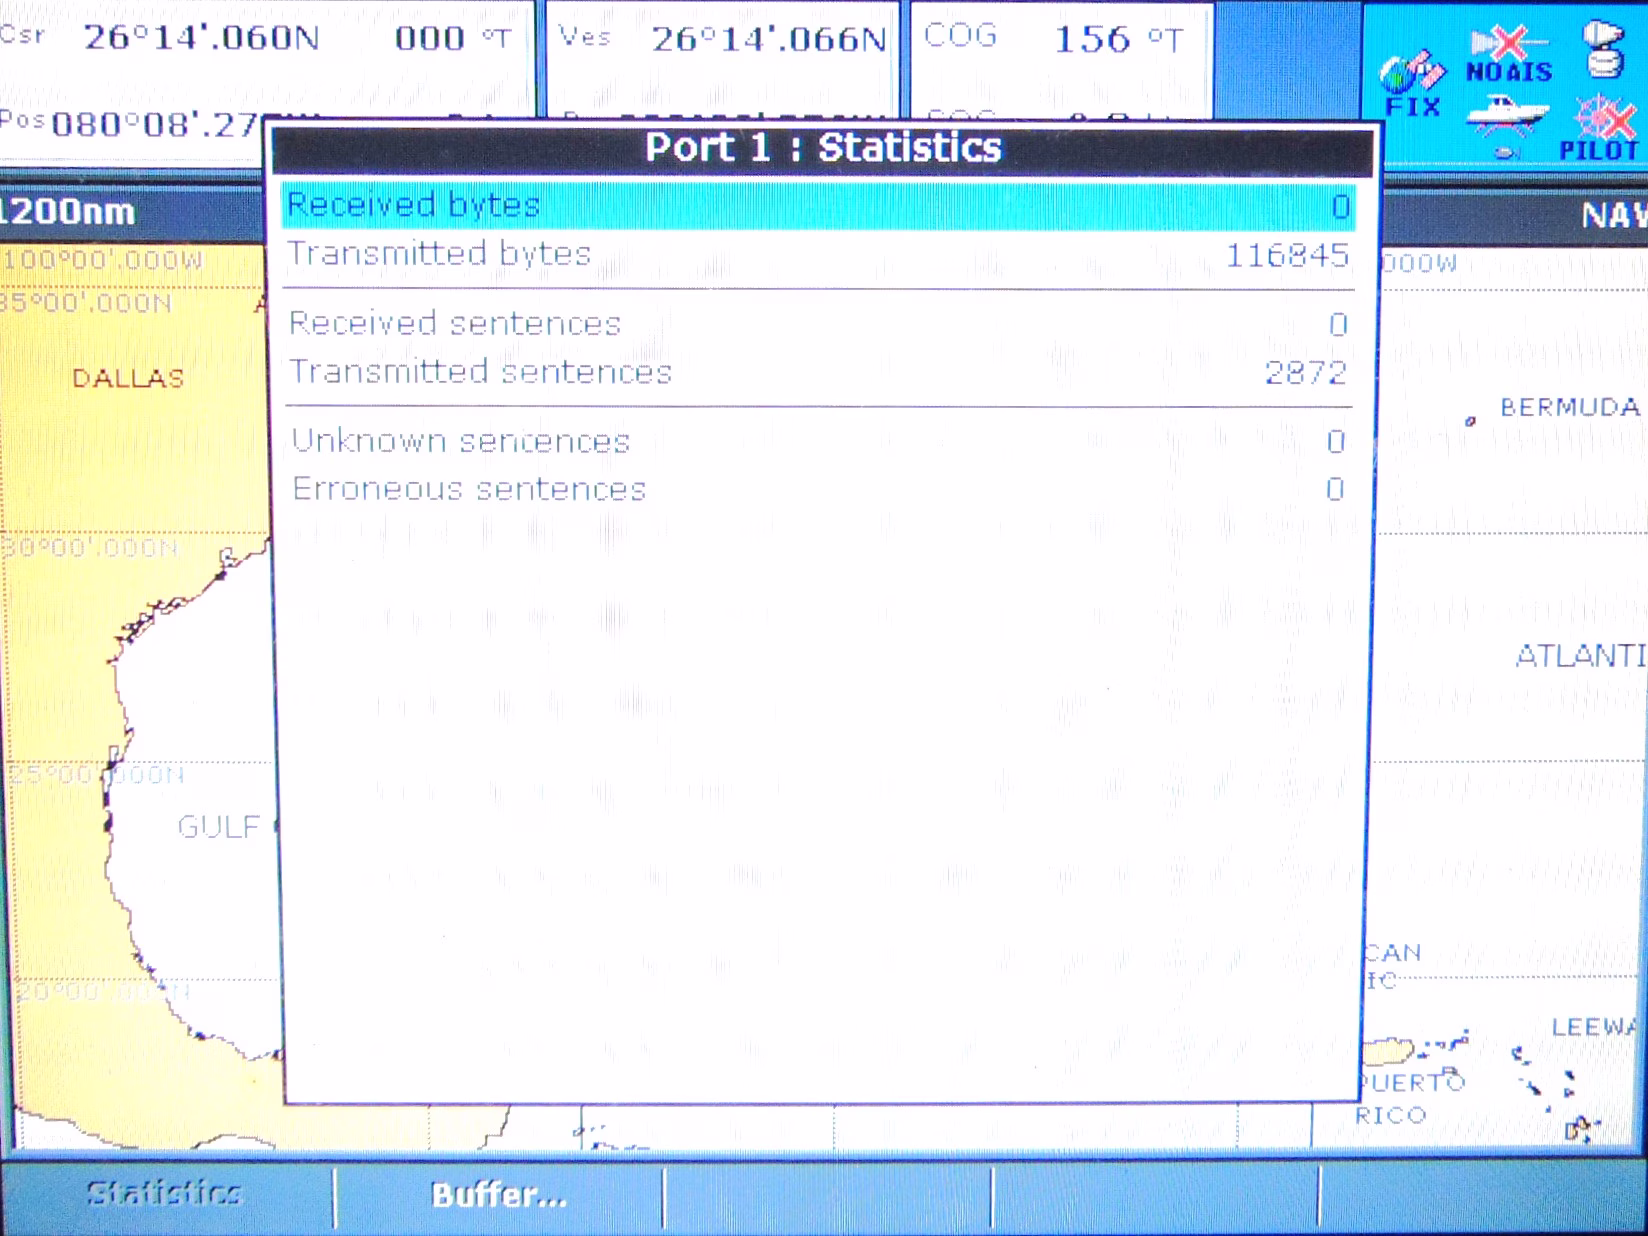Click the Port 1 : Statistics title bar
Viewport: 1648px width, 1236px height.
(823, 148)
